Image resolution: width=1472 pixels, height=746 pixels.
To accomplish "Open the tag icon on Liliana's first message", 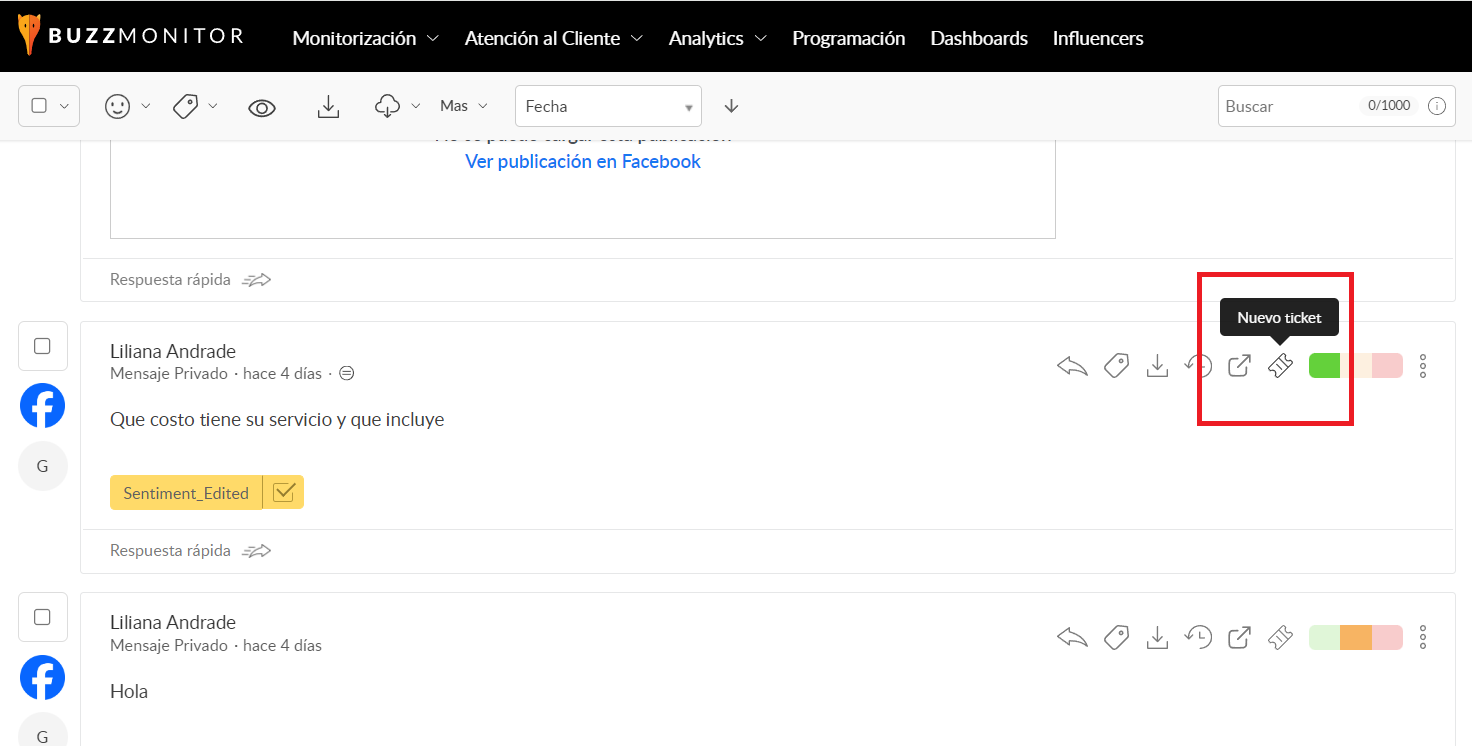I will pyautogui.click(x=1116, y=365).
